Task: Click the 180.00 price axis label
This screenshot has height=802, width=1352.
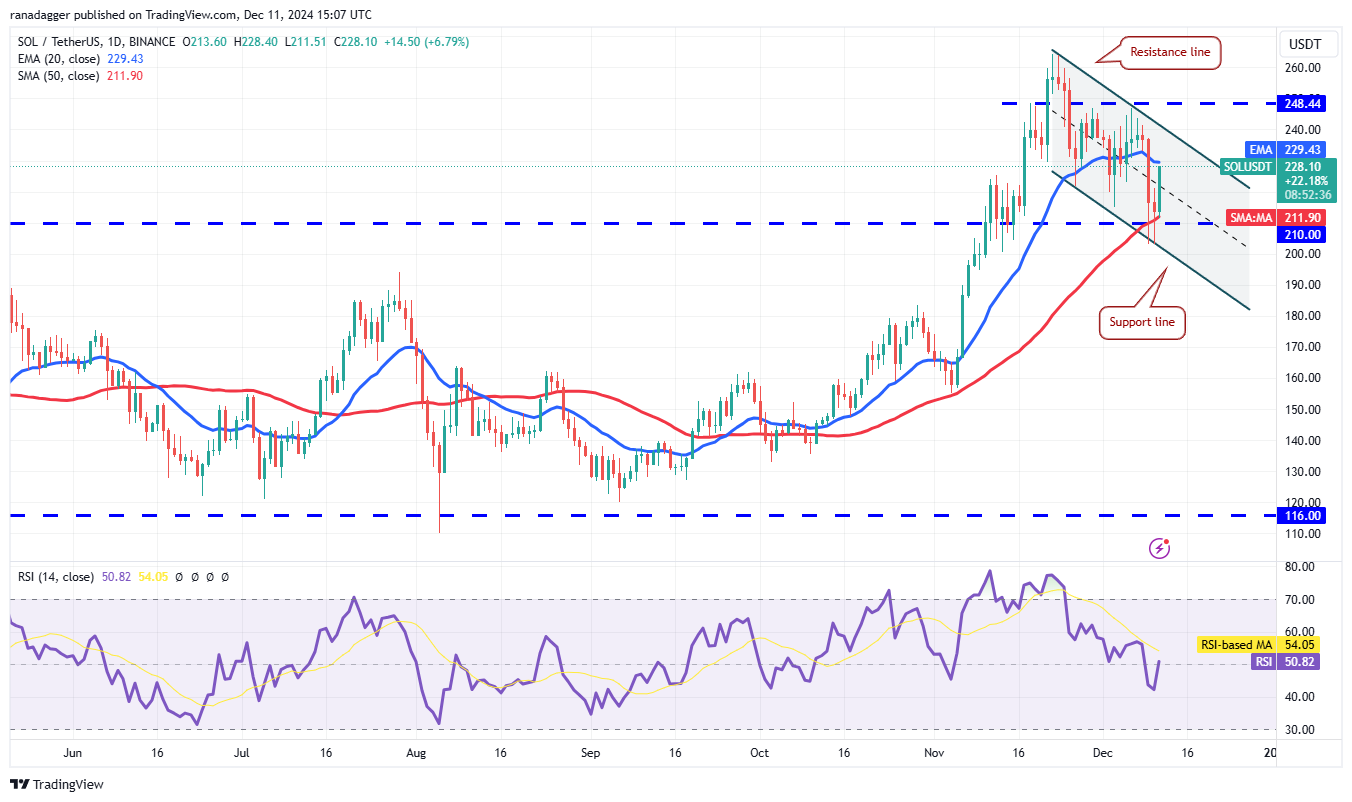Action: (x=1305, y=316)
